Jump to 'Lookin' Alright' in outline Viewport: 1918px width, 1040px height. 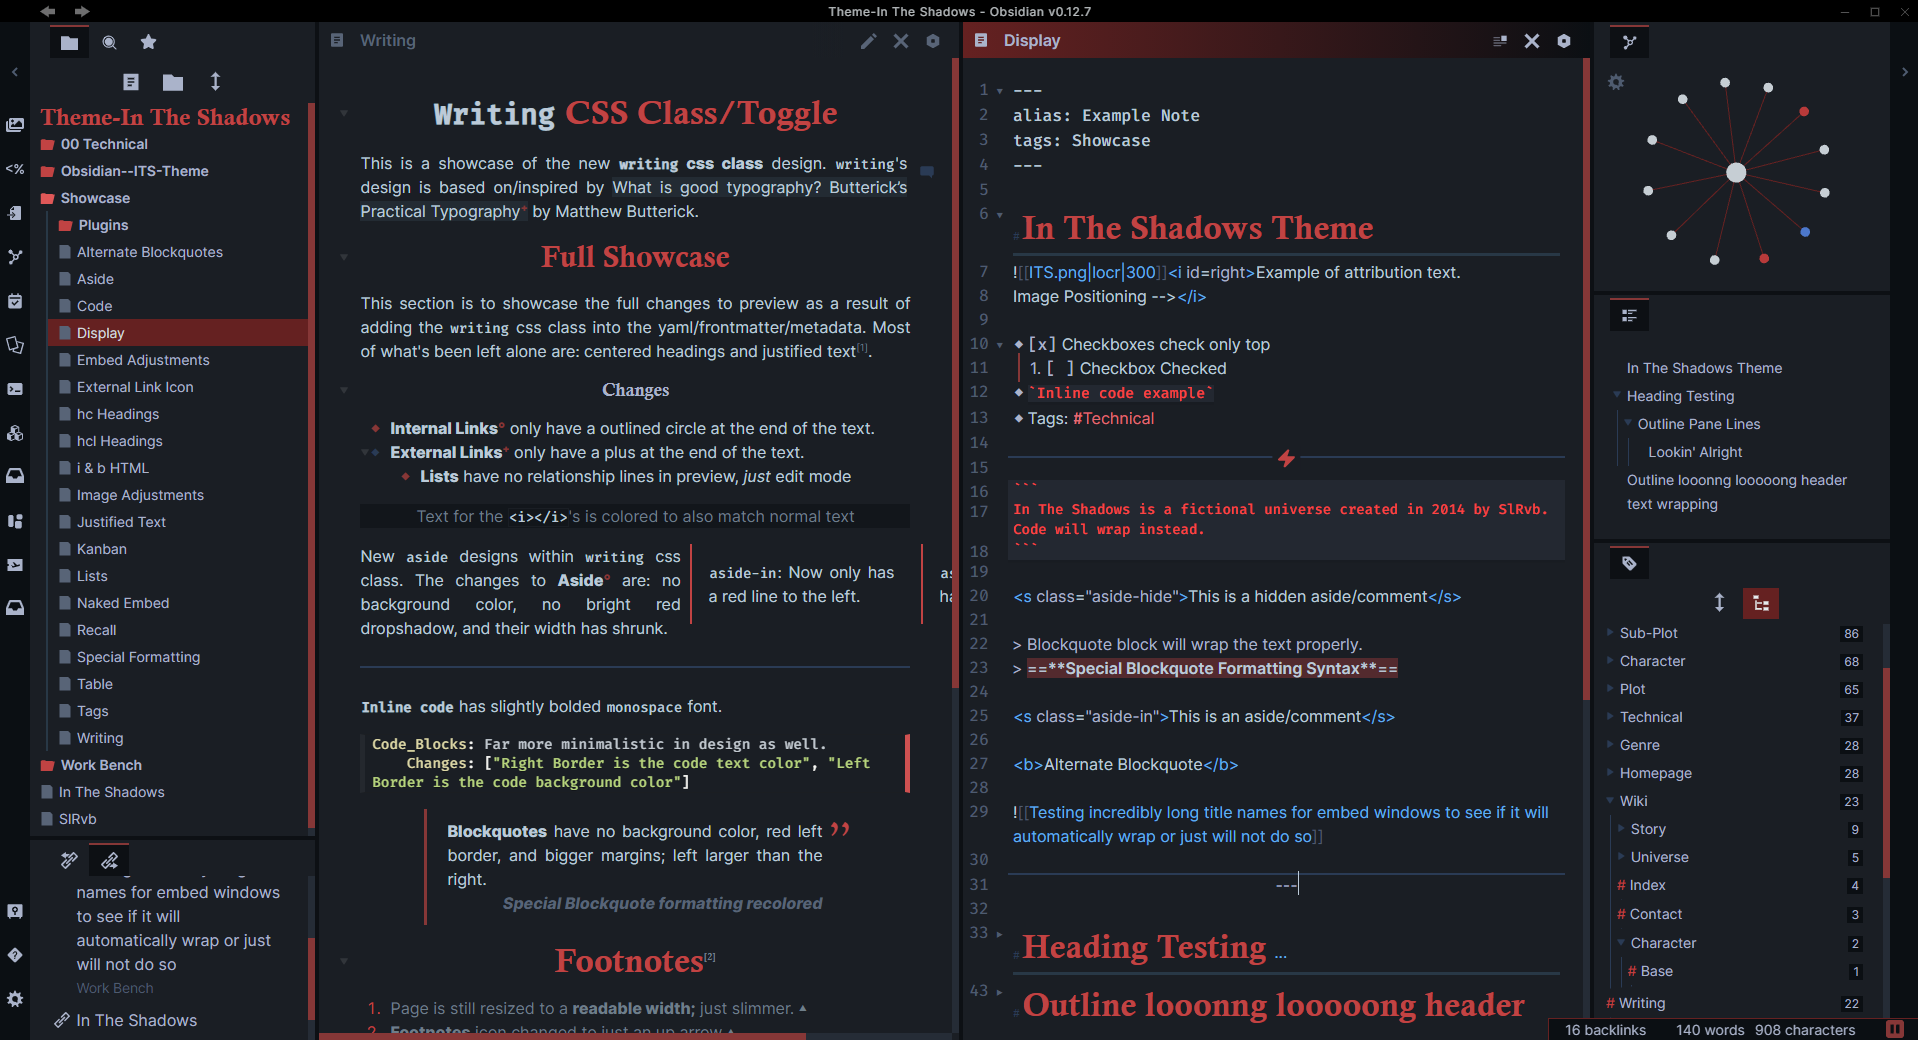(x=1694, y=452)
